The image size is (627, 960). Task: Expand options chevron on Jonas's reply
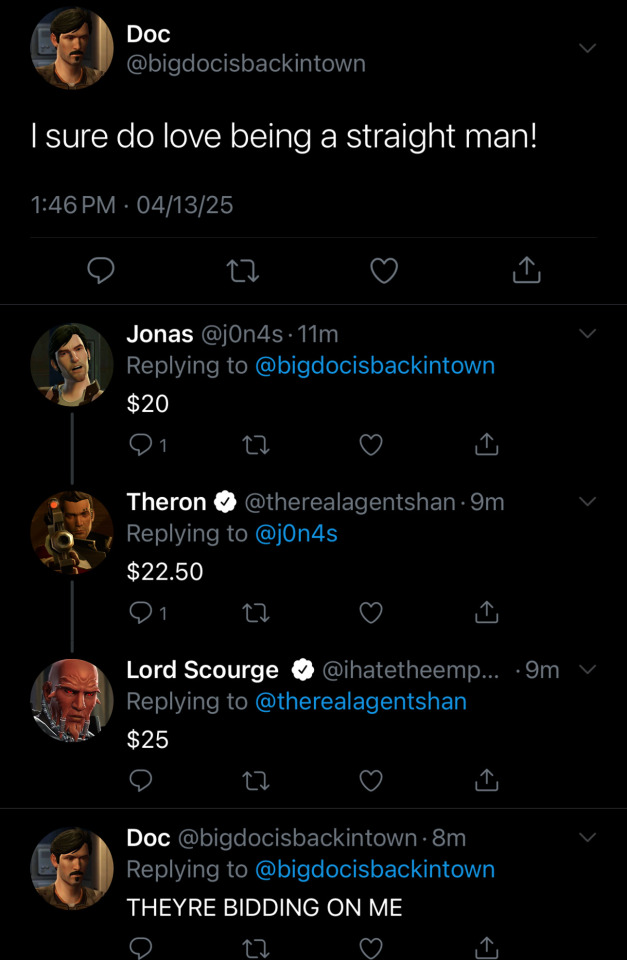point(587,334)
